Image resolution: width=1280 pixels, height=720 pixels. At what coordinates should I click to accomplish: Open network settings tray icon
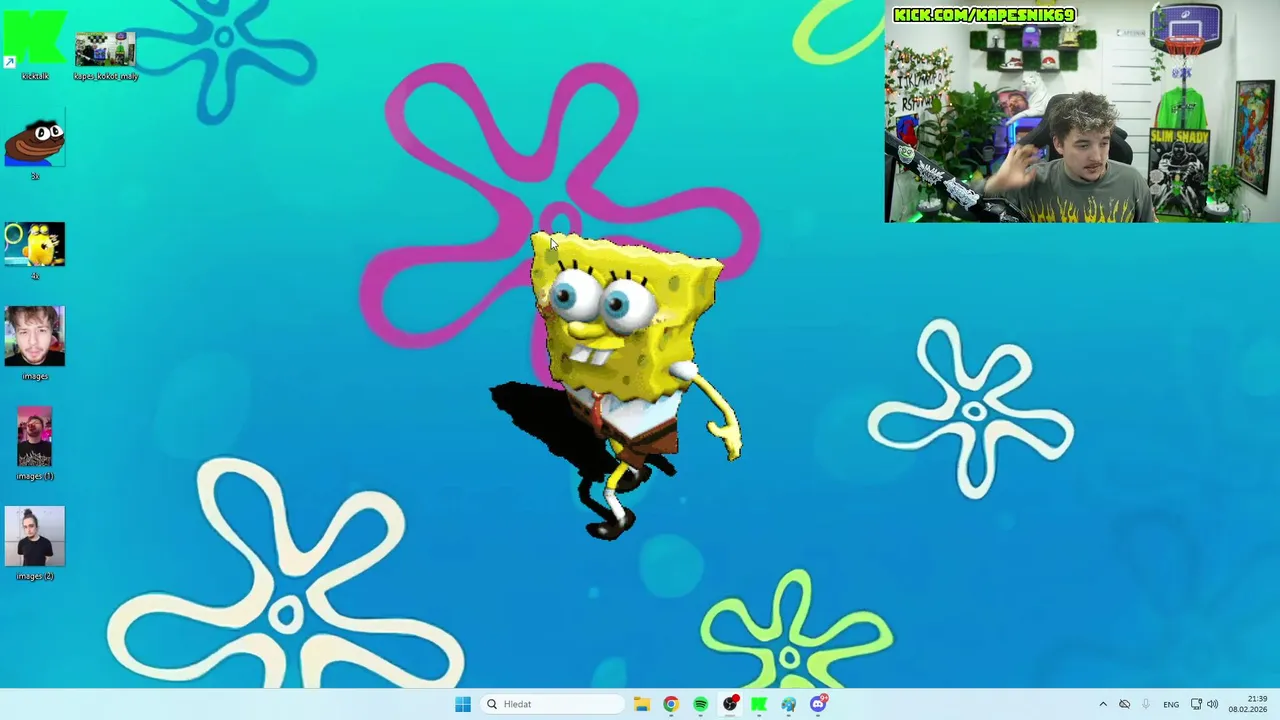pyautogui.click(x=1196, y=704)
